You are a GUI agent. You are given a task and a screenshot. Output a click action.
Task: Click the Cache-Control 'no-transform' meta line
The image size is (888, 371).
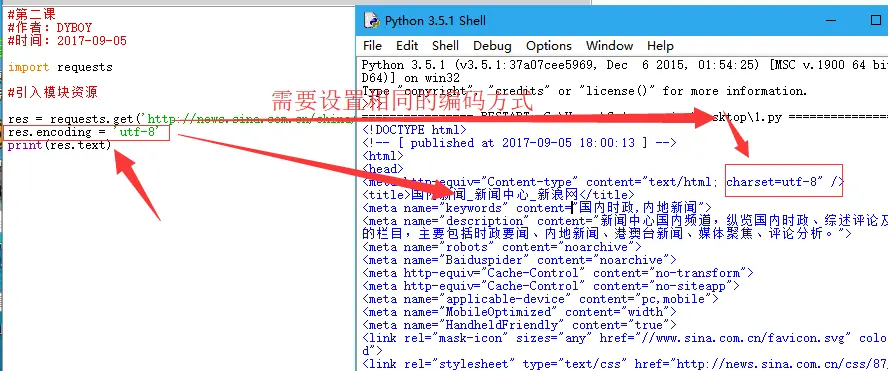(x=558, y=273)
